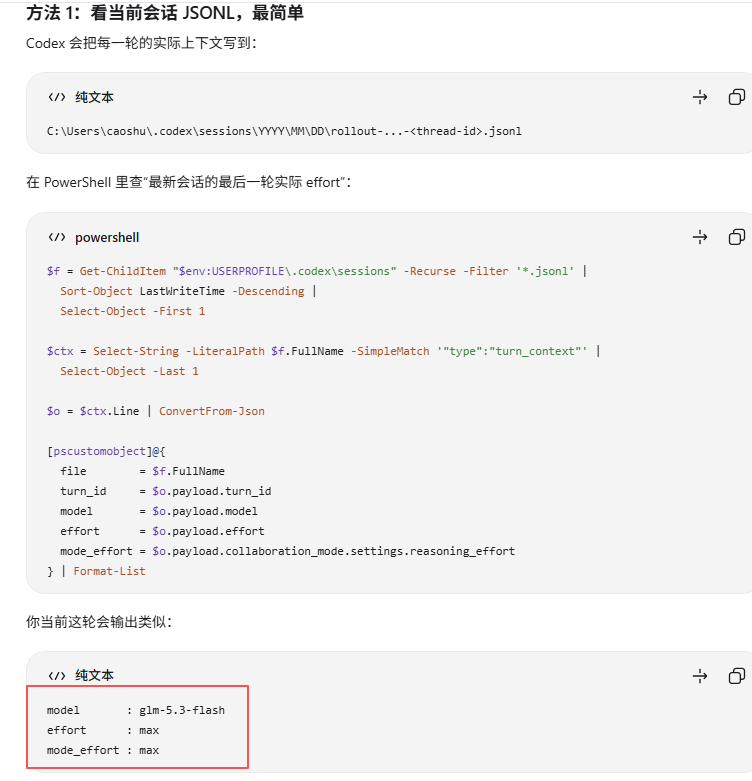The image size is (752, 781).
Task: Click the Select-String -LiteralPath line
Action: tap(323, 351)
